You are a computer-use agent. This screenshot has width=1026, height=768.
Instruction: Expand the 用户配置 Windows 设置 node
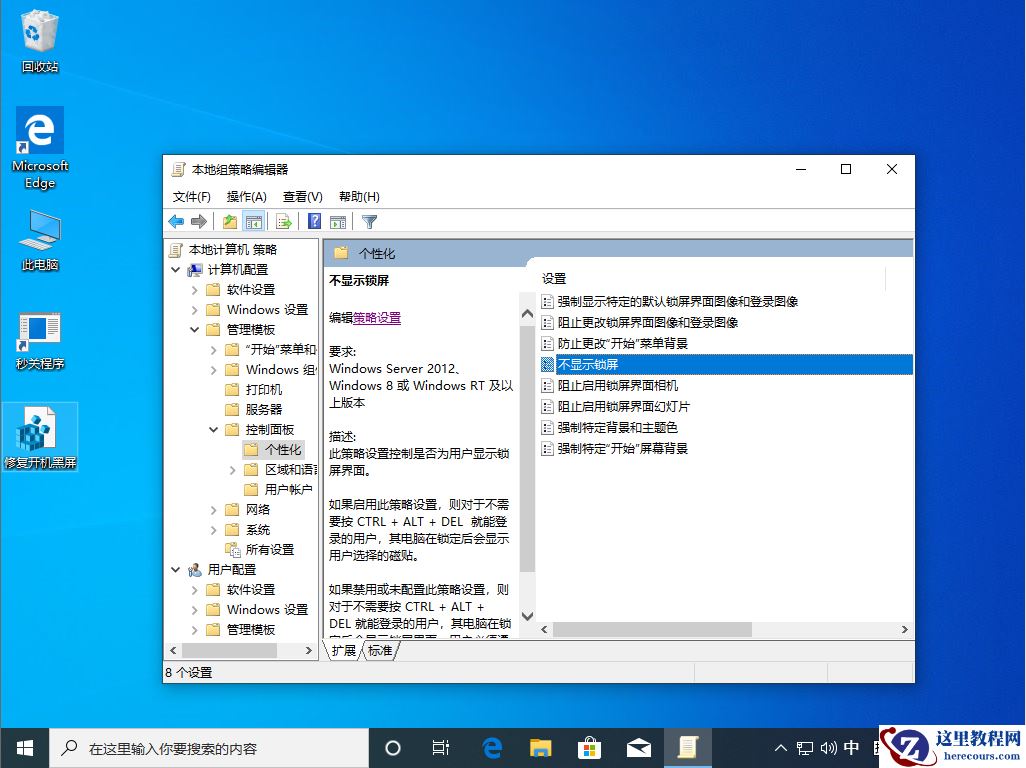(195, 609)
